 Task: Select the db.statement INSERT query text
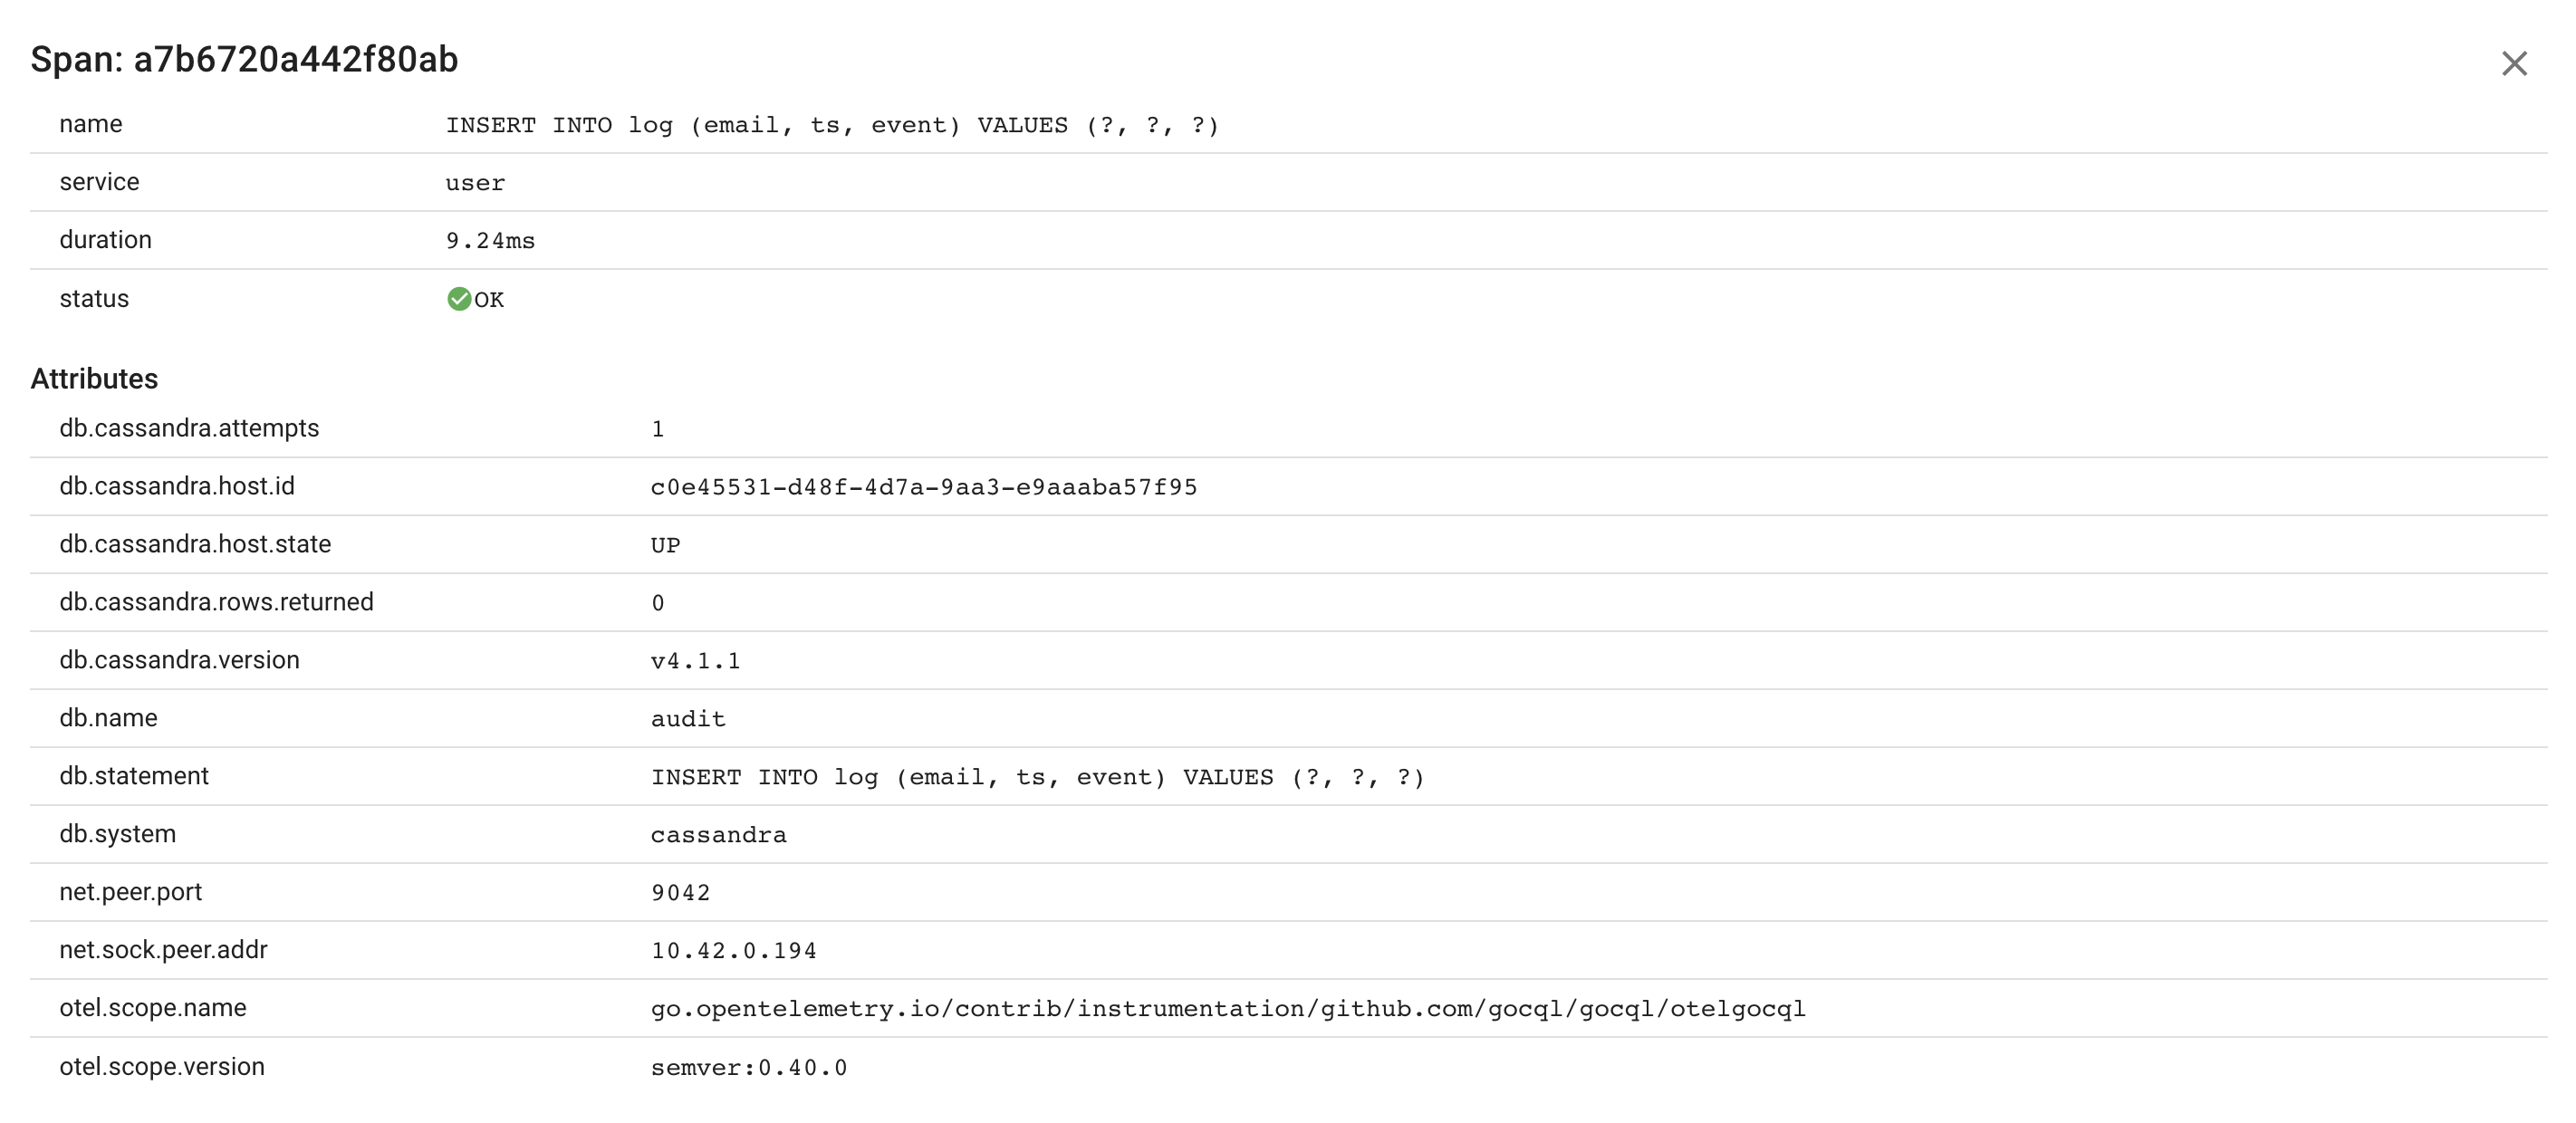tap(1038, 777)
